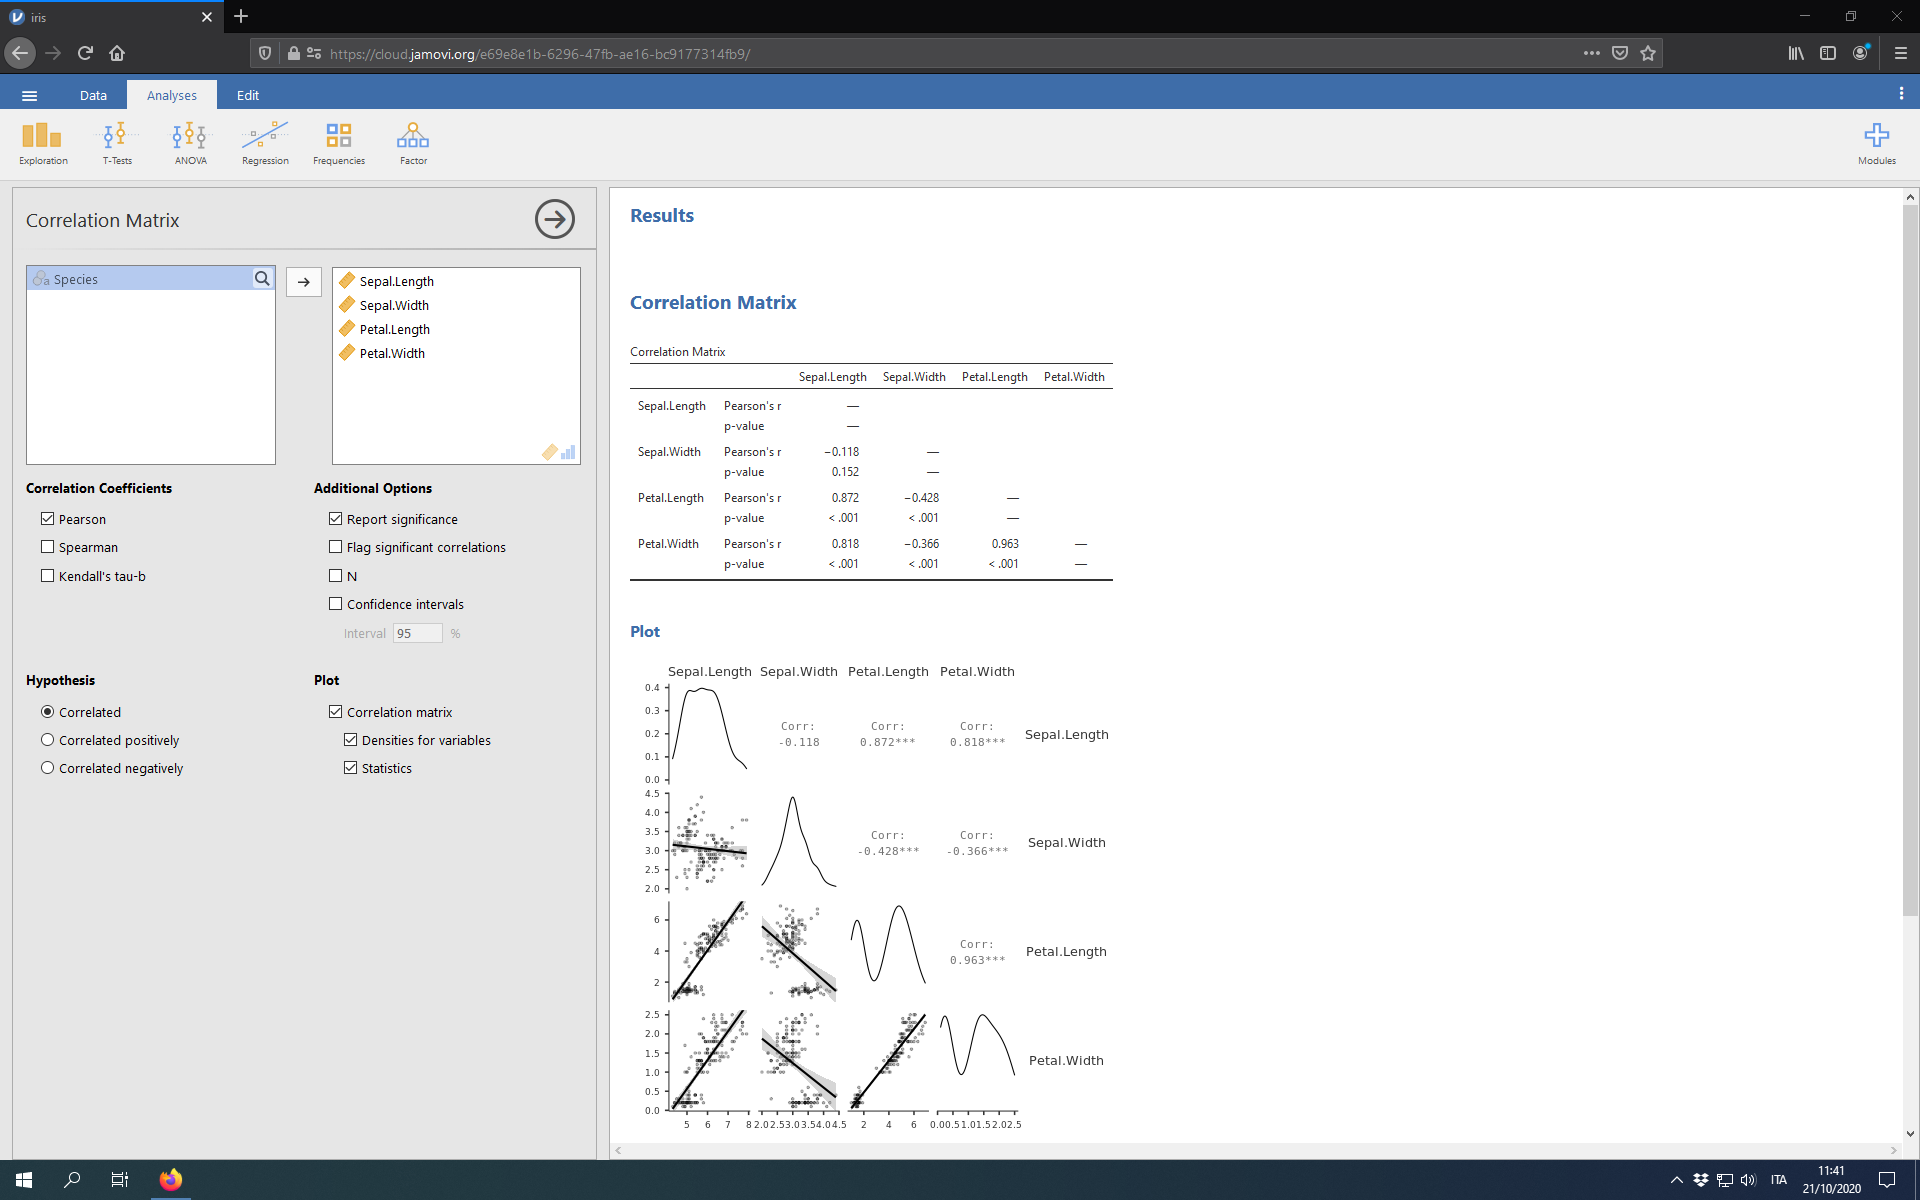The height and width of the screenshot is (1200, 1920).
Task: Enable Flag significant correlations checkbox
Action: pyautogui.click(x=336, y=547)
